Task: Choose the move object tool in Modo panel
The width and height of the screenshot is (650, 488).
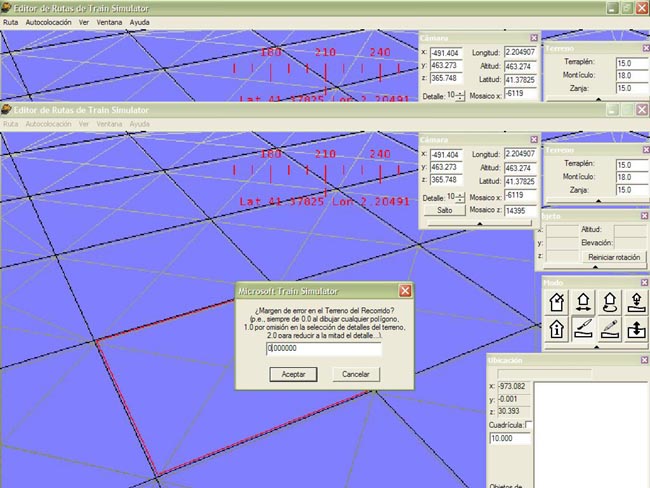Action: click(x=582, y=302)
